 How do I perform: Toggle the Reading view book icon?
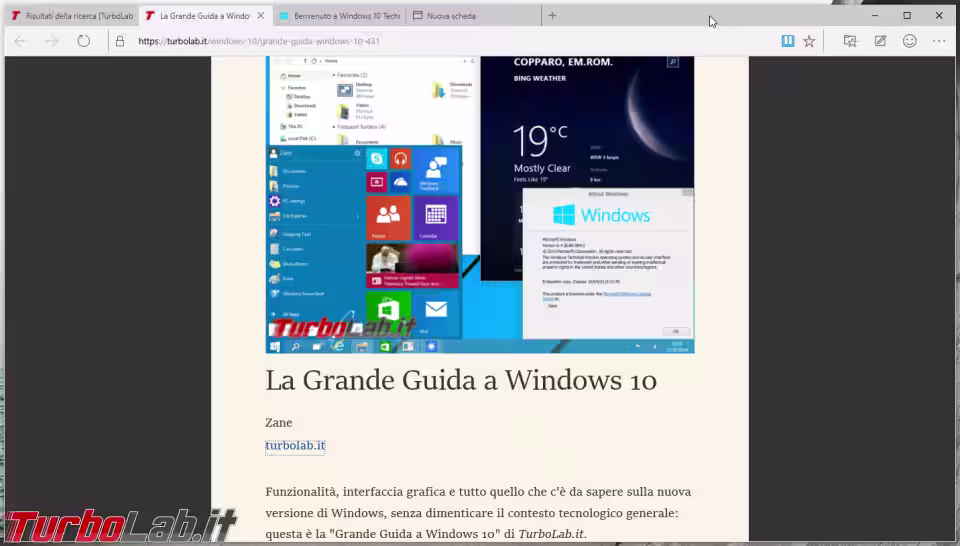788,41
